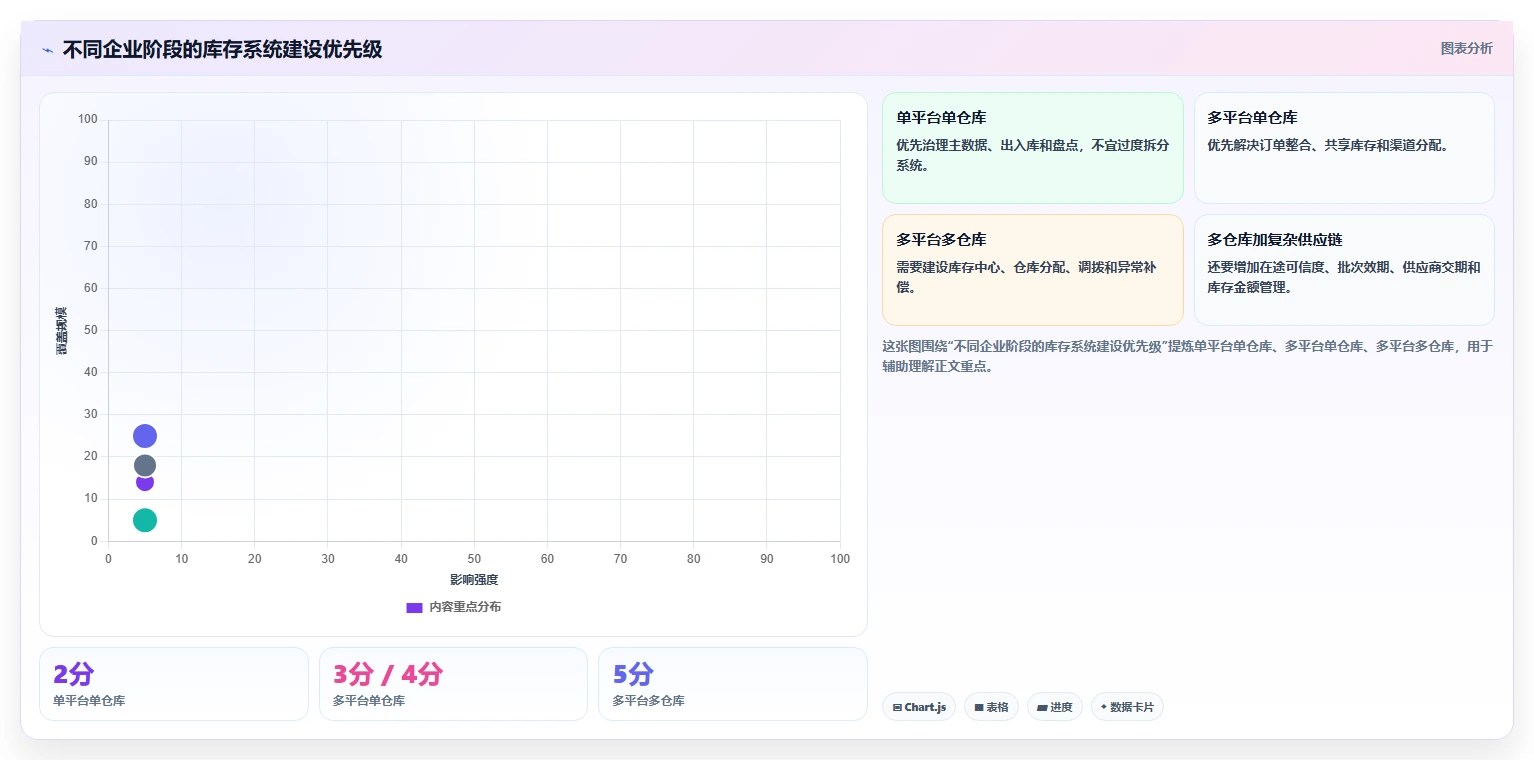Image resolution: width=1534 pixels, height=760 pixels.
Task: Click the lightning icon beside the title
Action: [47, 50]
